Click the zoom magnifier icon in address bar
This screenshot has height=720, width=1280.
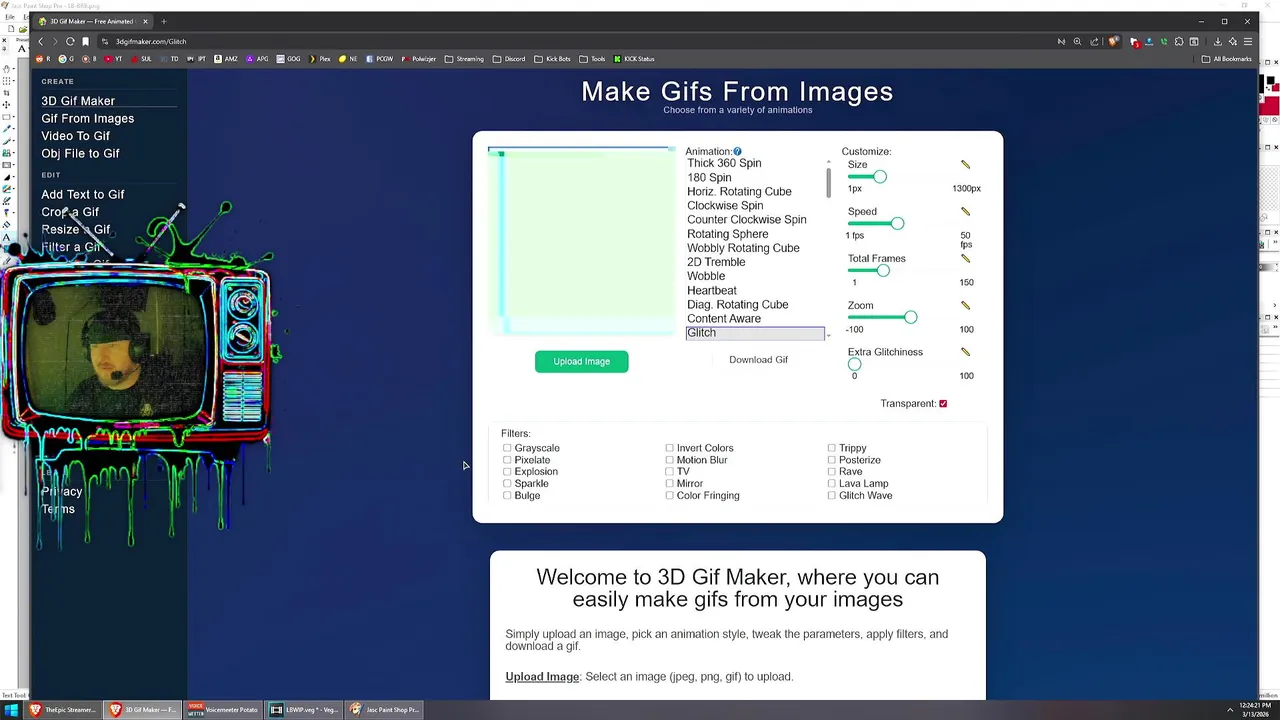tap(1077, 41)
